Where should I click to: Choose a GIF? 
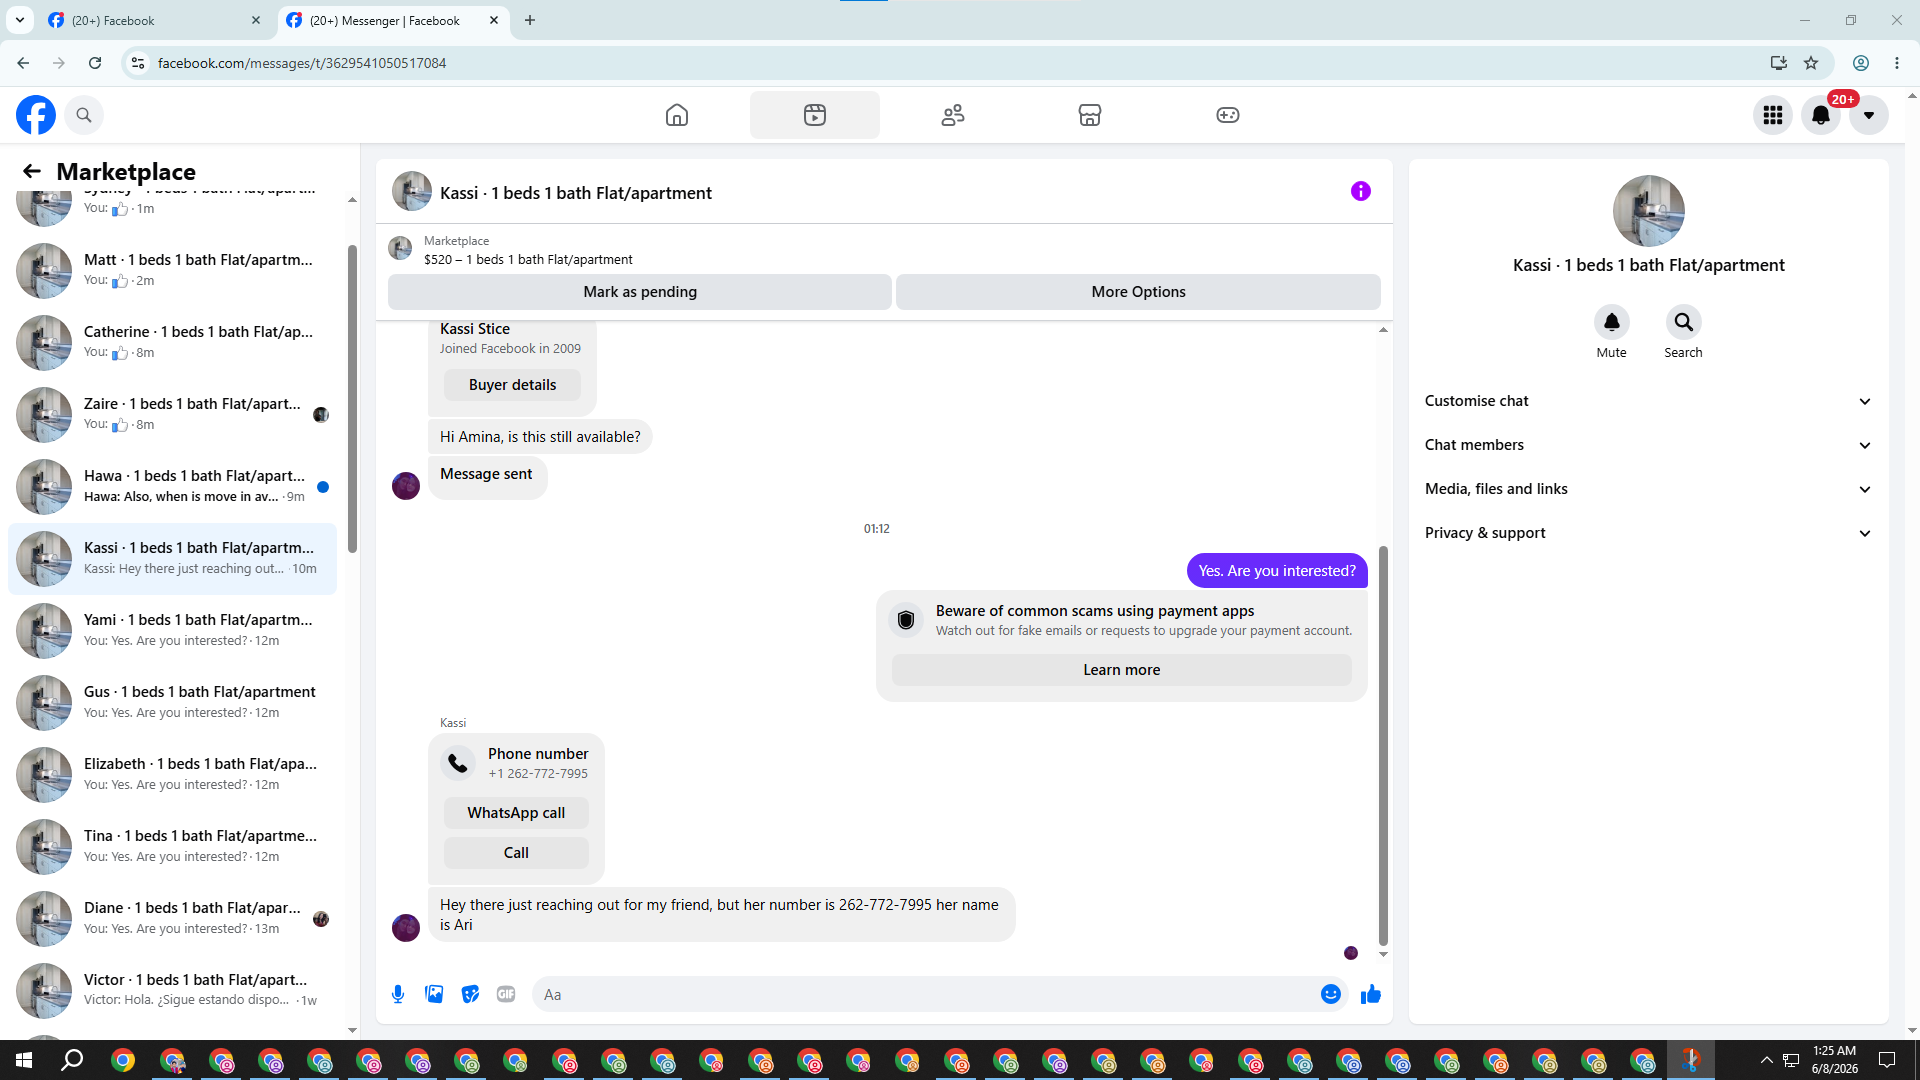click(x=506, y=994)
